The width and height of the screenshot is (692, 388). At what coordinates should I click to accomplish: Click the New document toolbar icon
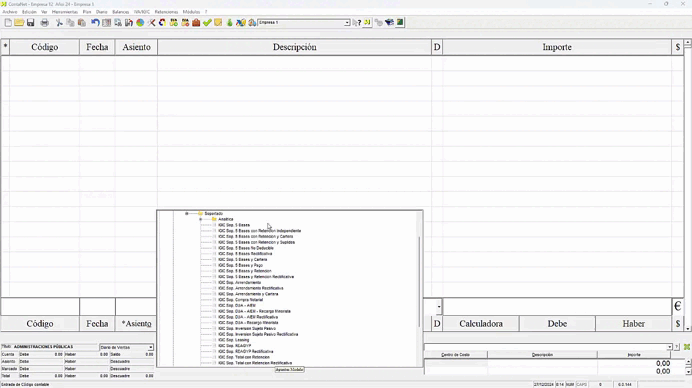coord(8,23)
